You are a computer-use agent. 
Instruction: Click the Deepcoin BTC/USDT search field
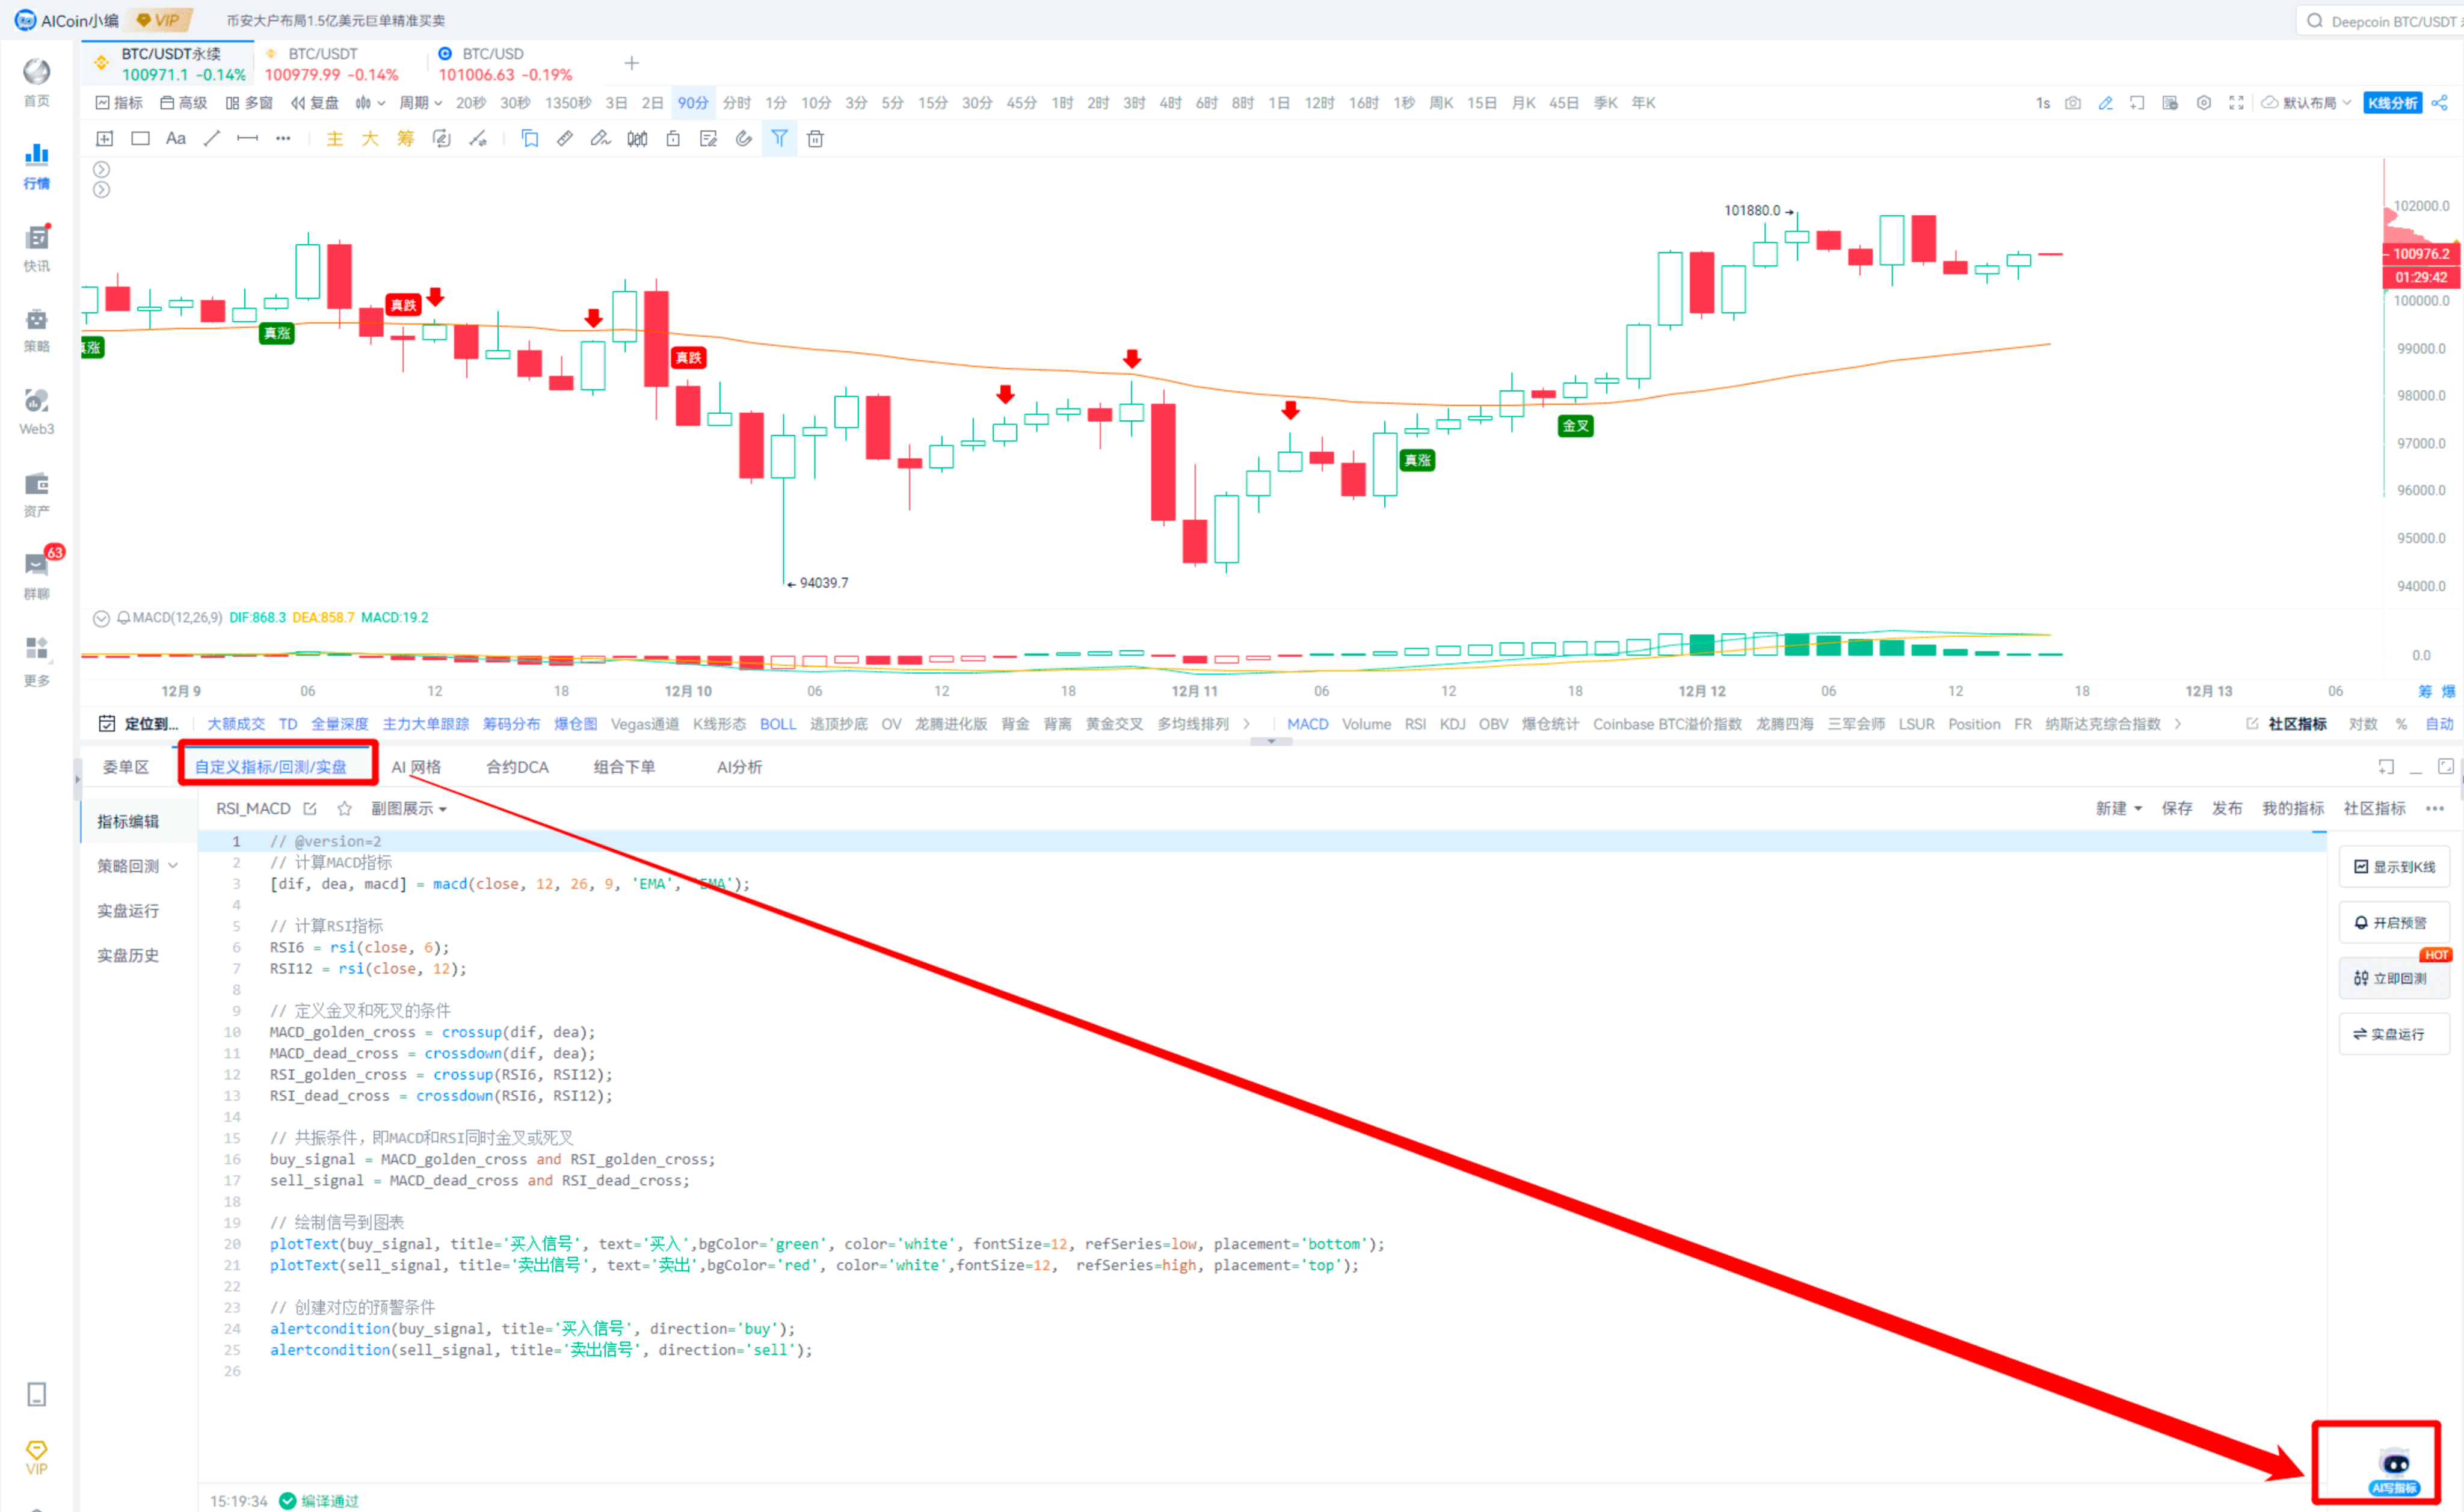coord(2380,21)
